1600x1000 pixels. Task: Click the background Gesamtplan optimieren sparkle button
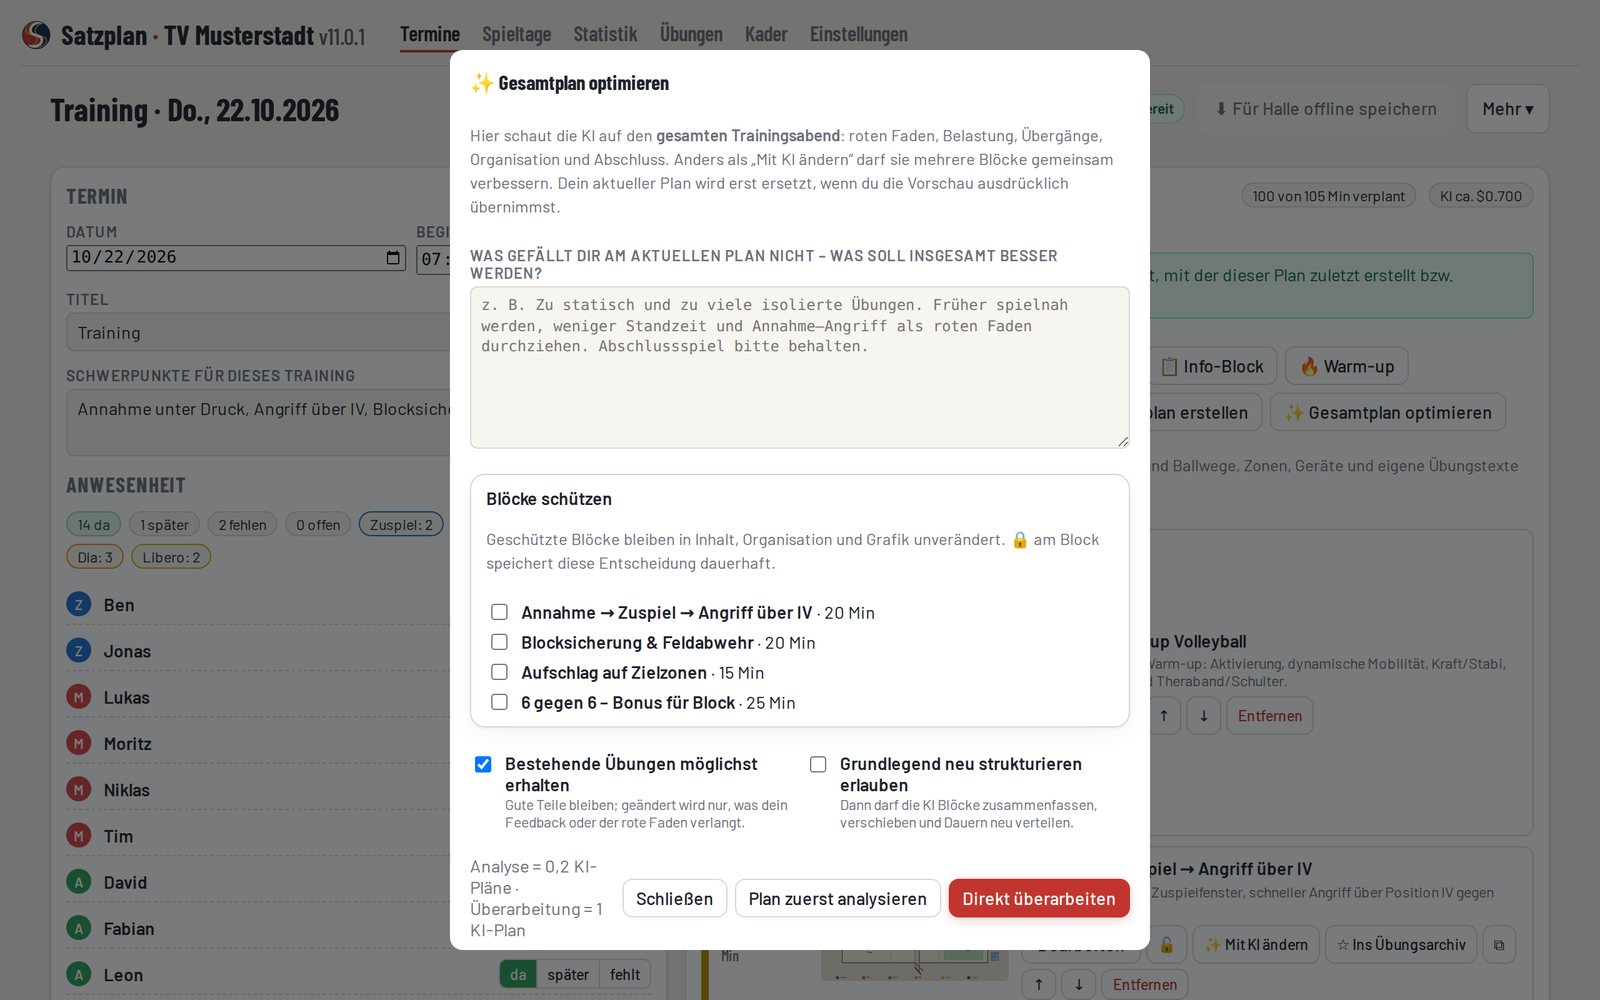click(x=1388, y=413)
